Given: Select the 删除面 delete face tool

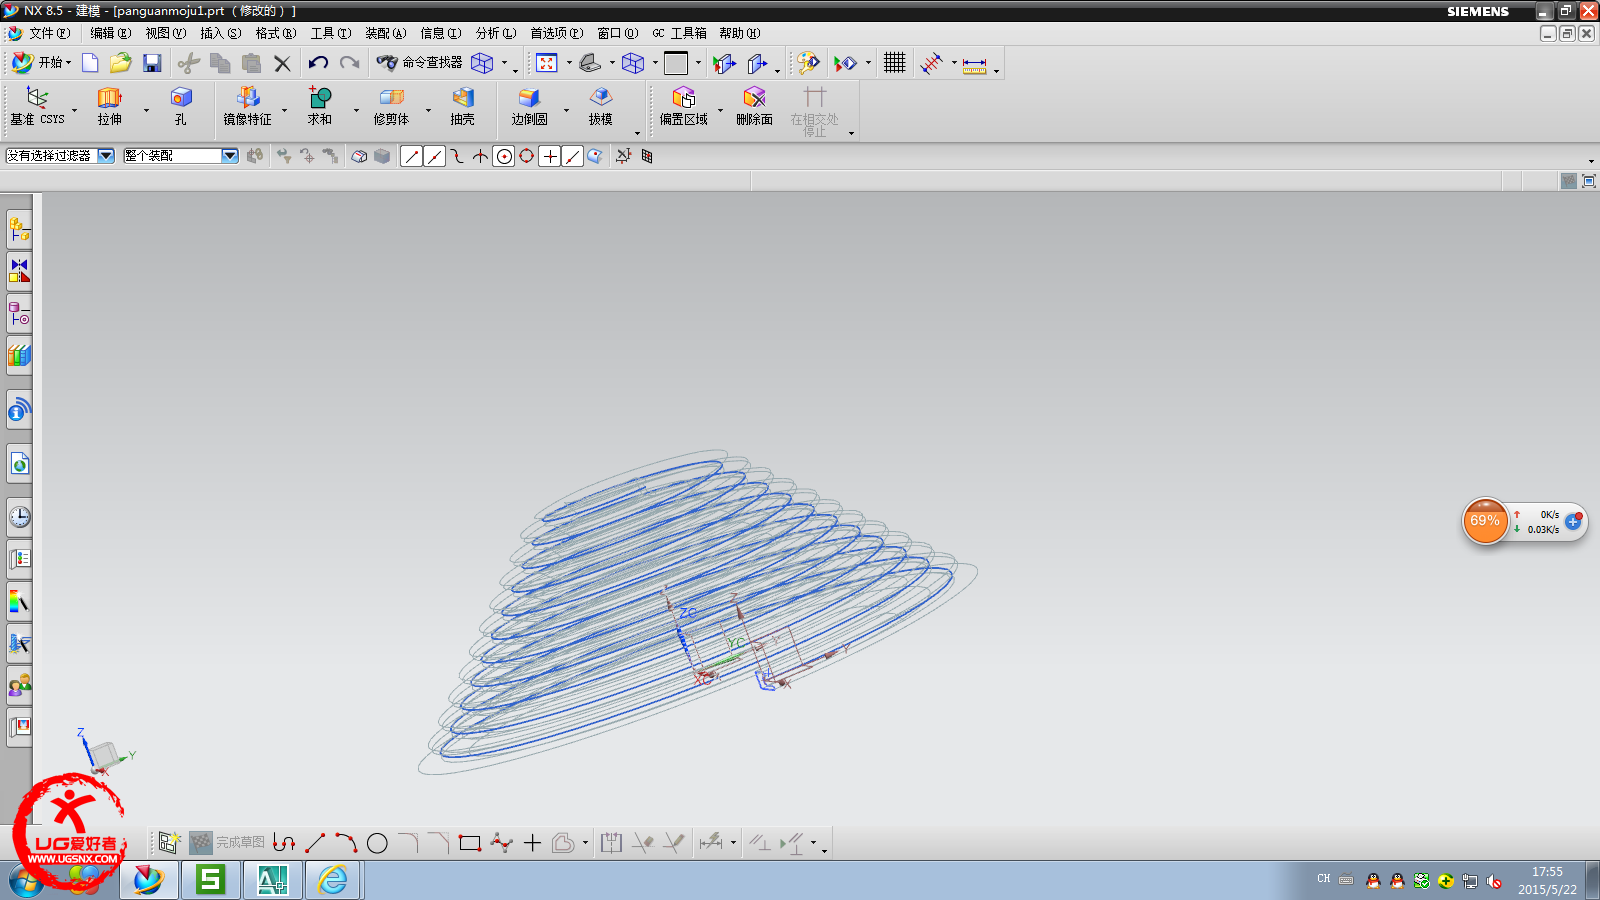Looking at the screenshot, I should coord(755,106).
